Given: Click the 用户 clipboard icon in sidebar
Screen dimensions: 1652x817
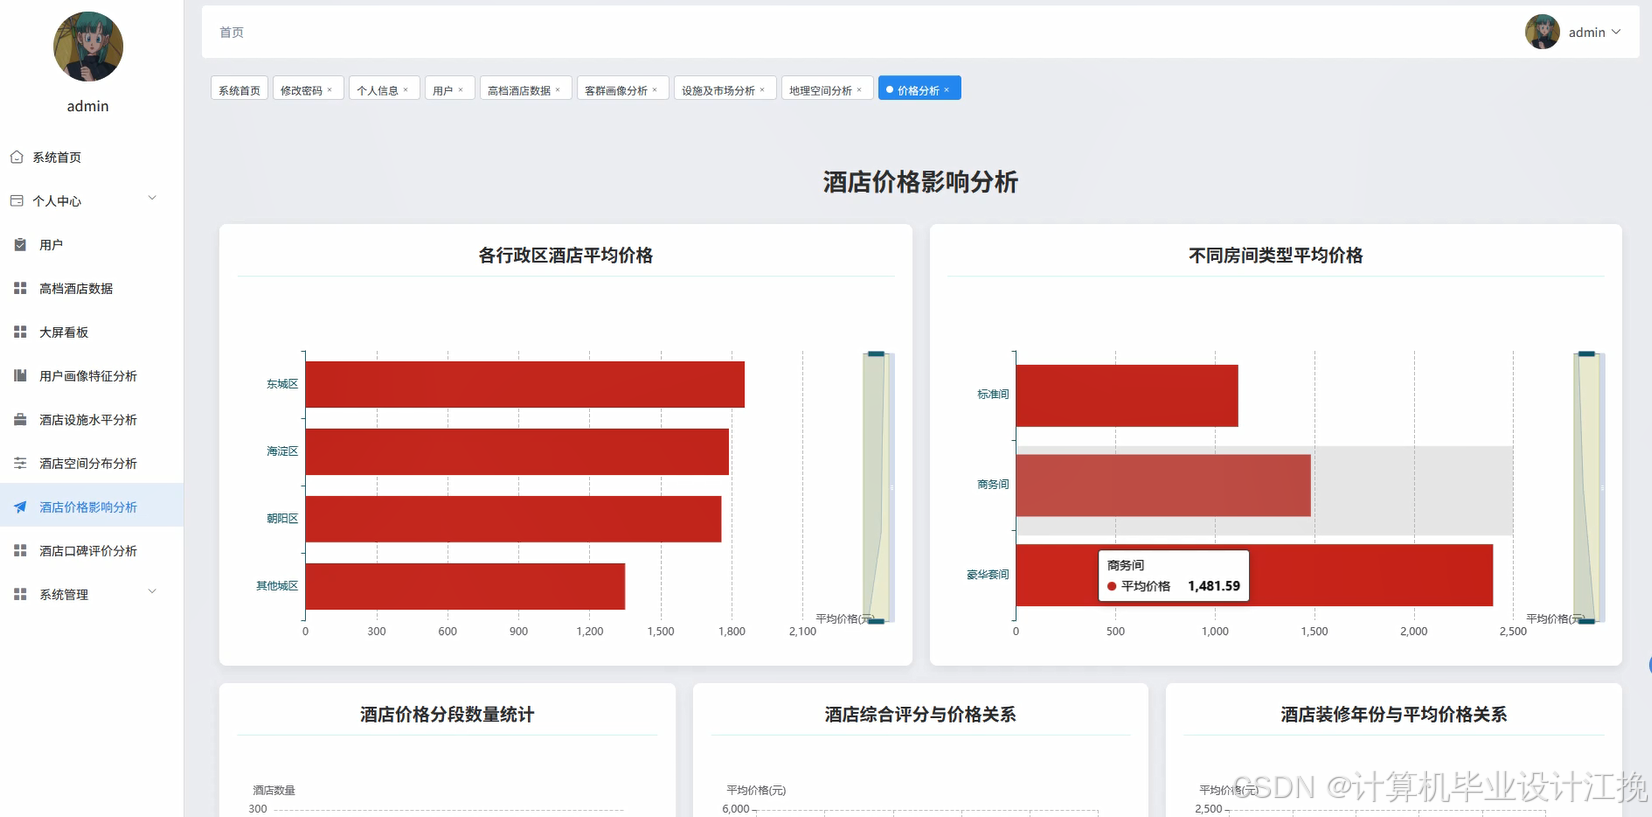Looking at the screenshot, I should pyautogui.click(x=20, y=245).
